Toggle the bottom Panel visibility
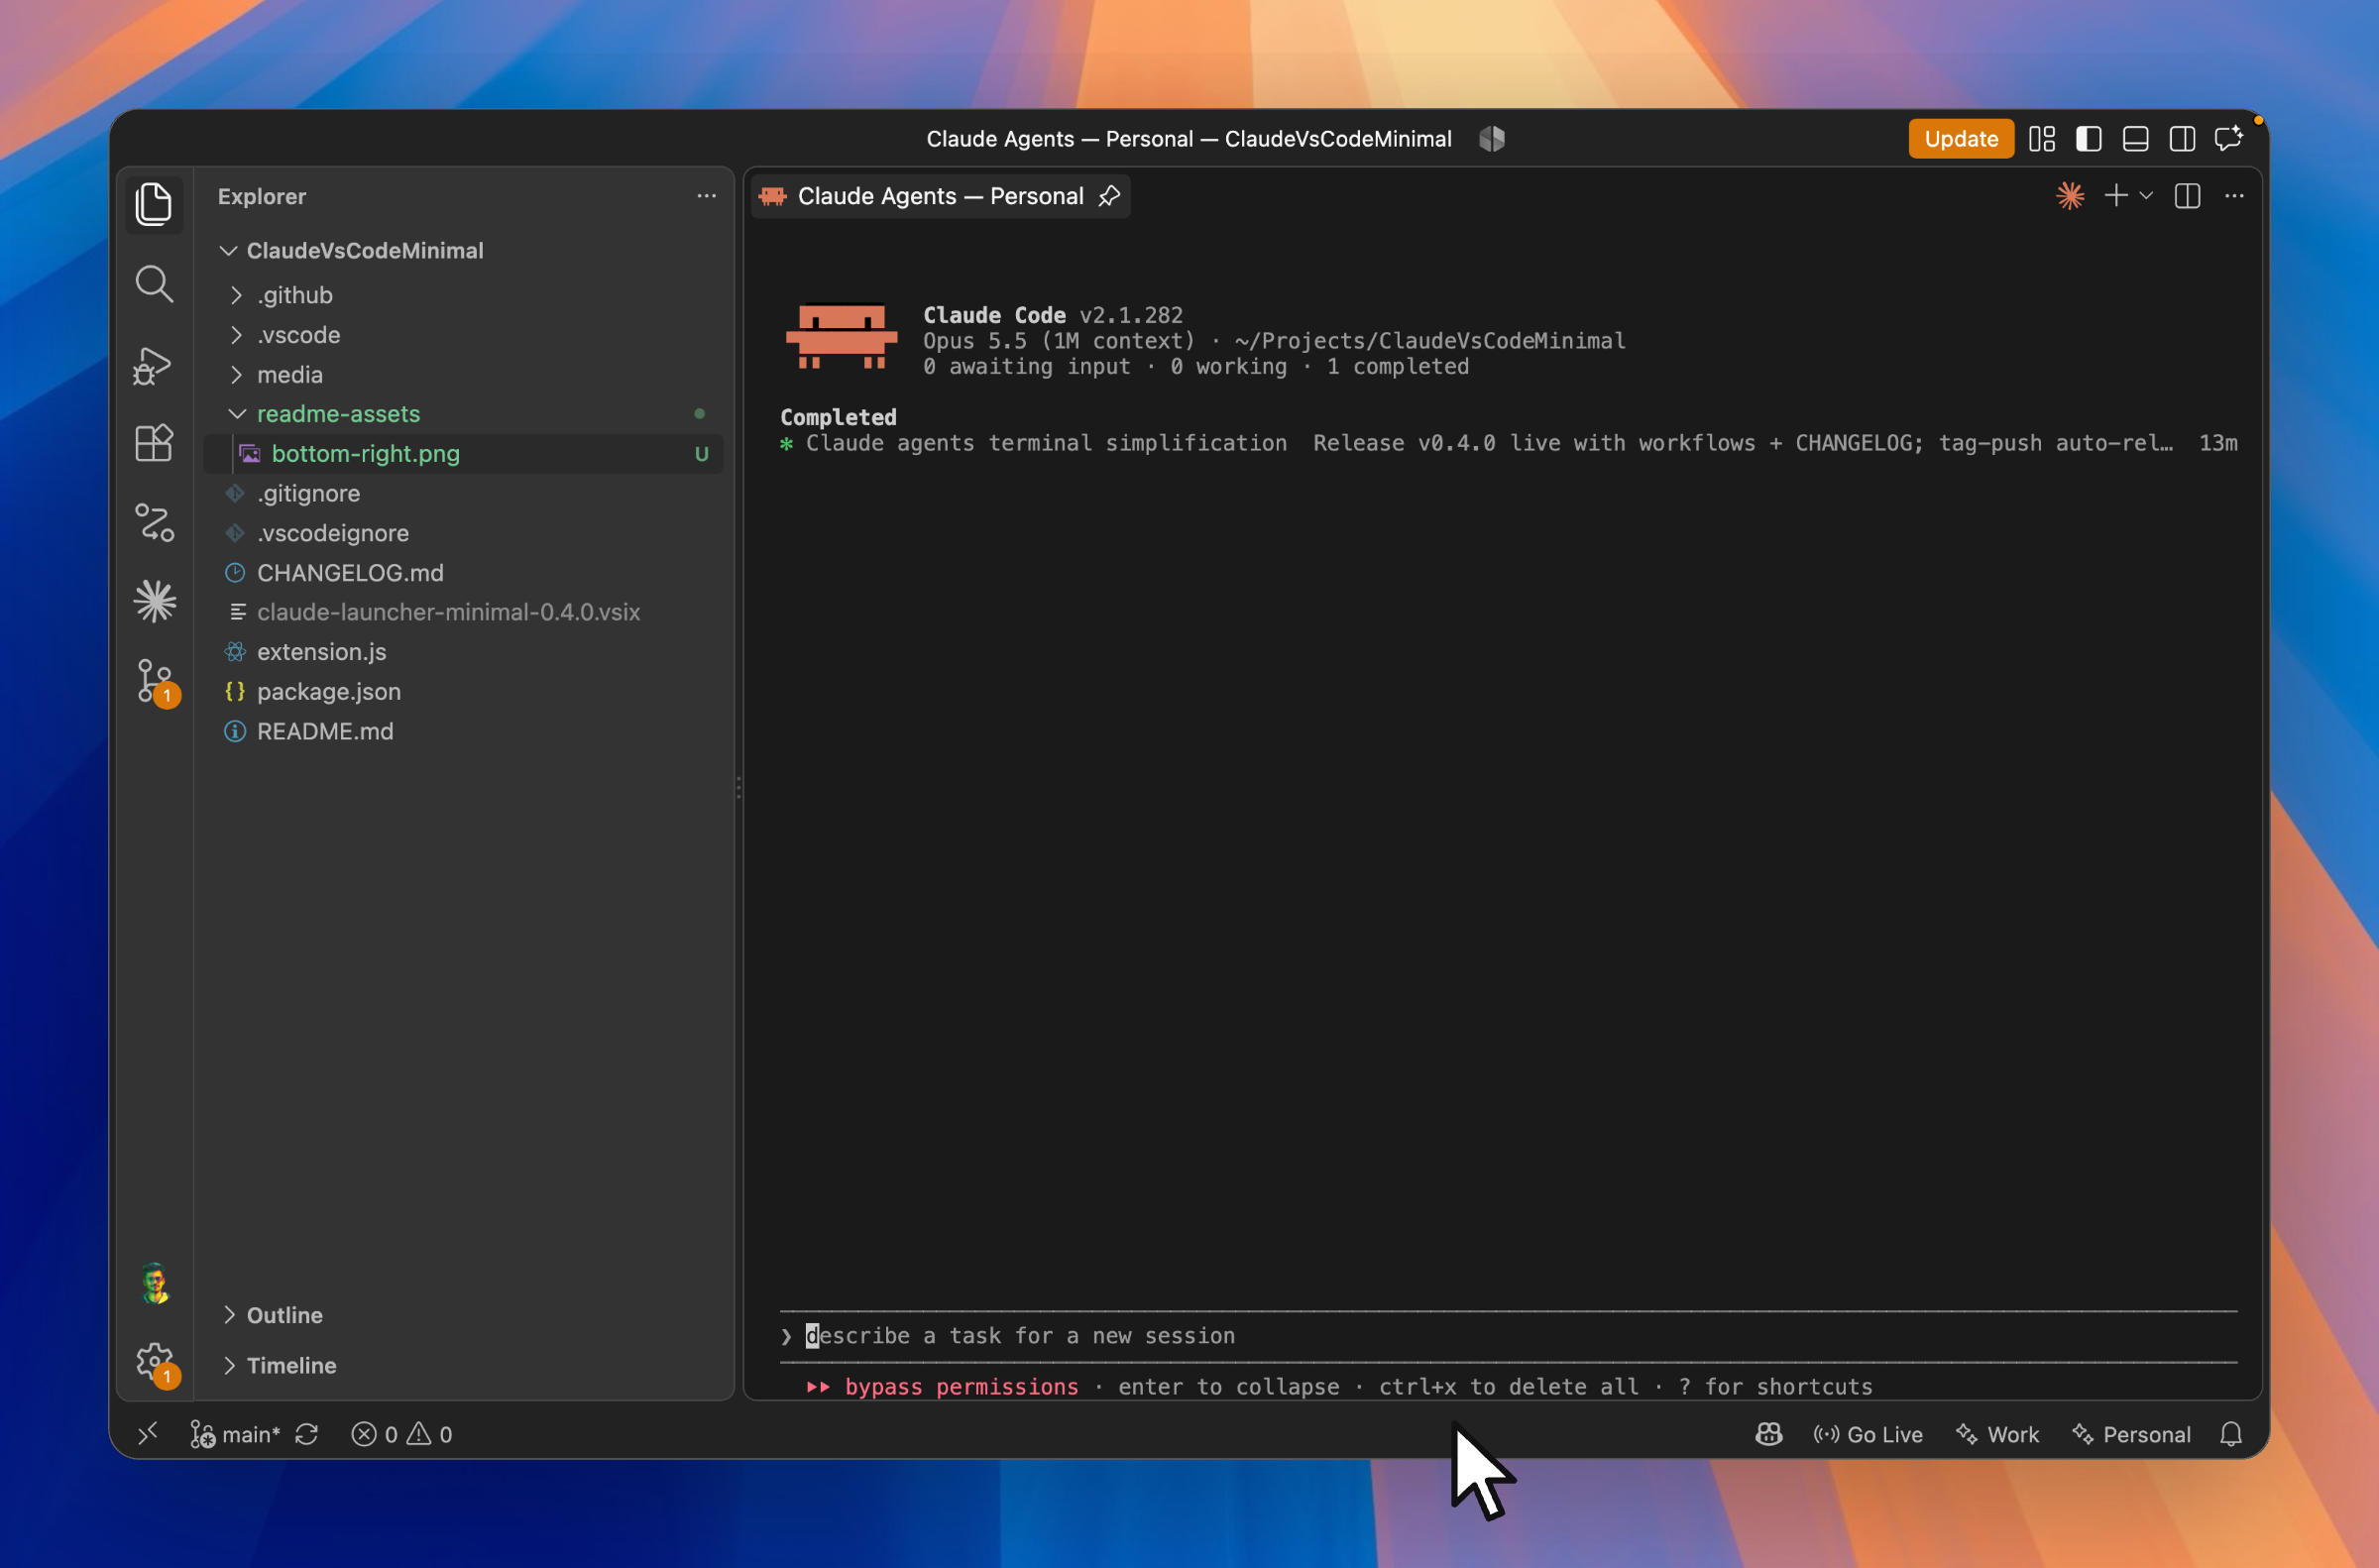 point(2135,139)
